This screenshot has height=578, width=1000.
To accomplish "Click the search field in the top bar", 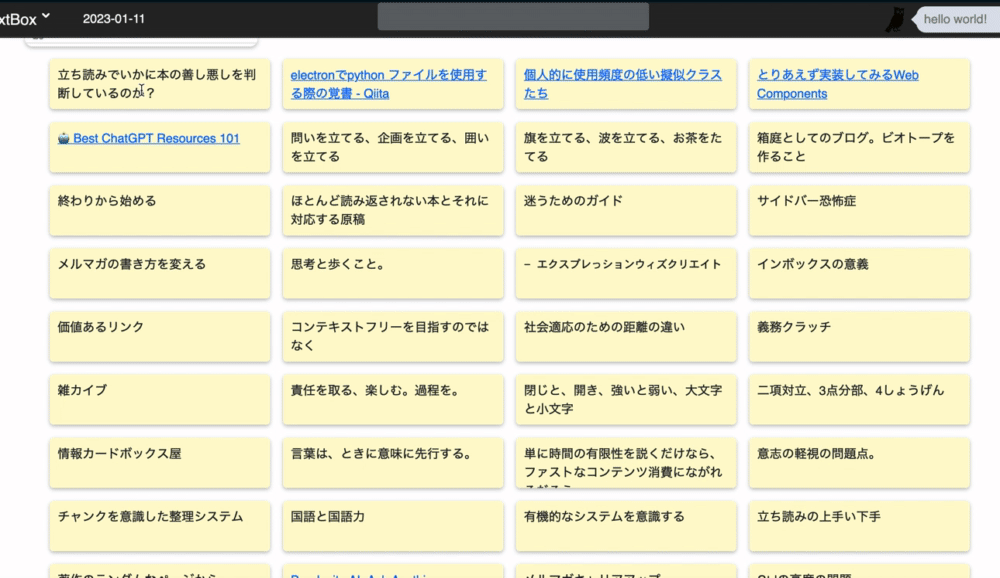I will (512, 16).
